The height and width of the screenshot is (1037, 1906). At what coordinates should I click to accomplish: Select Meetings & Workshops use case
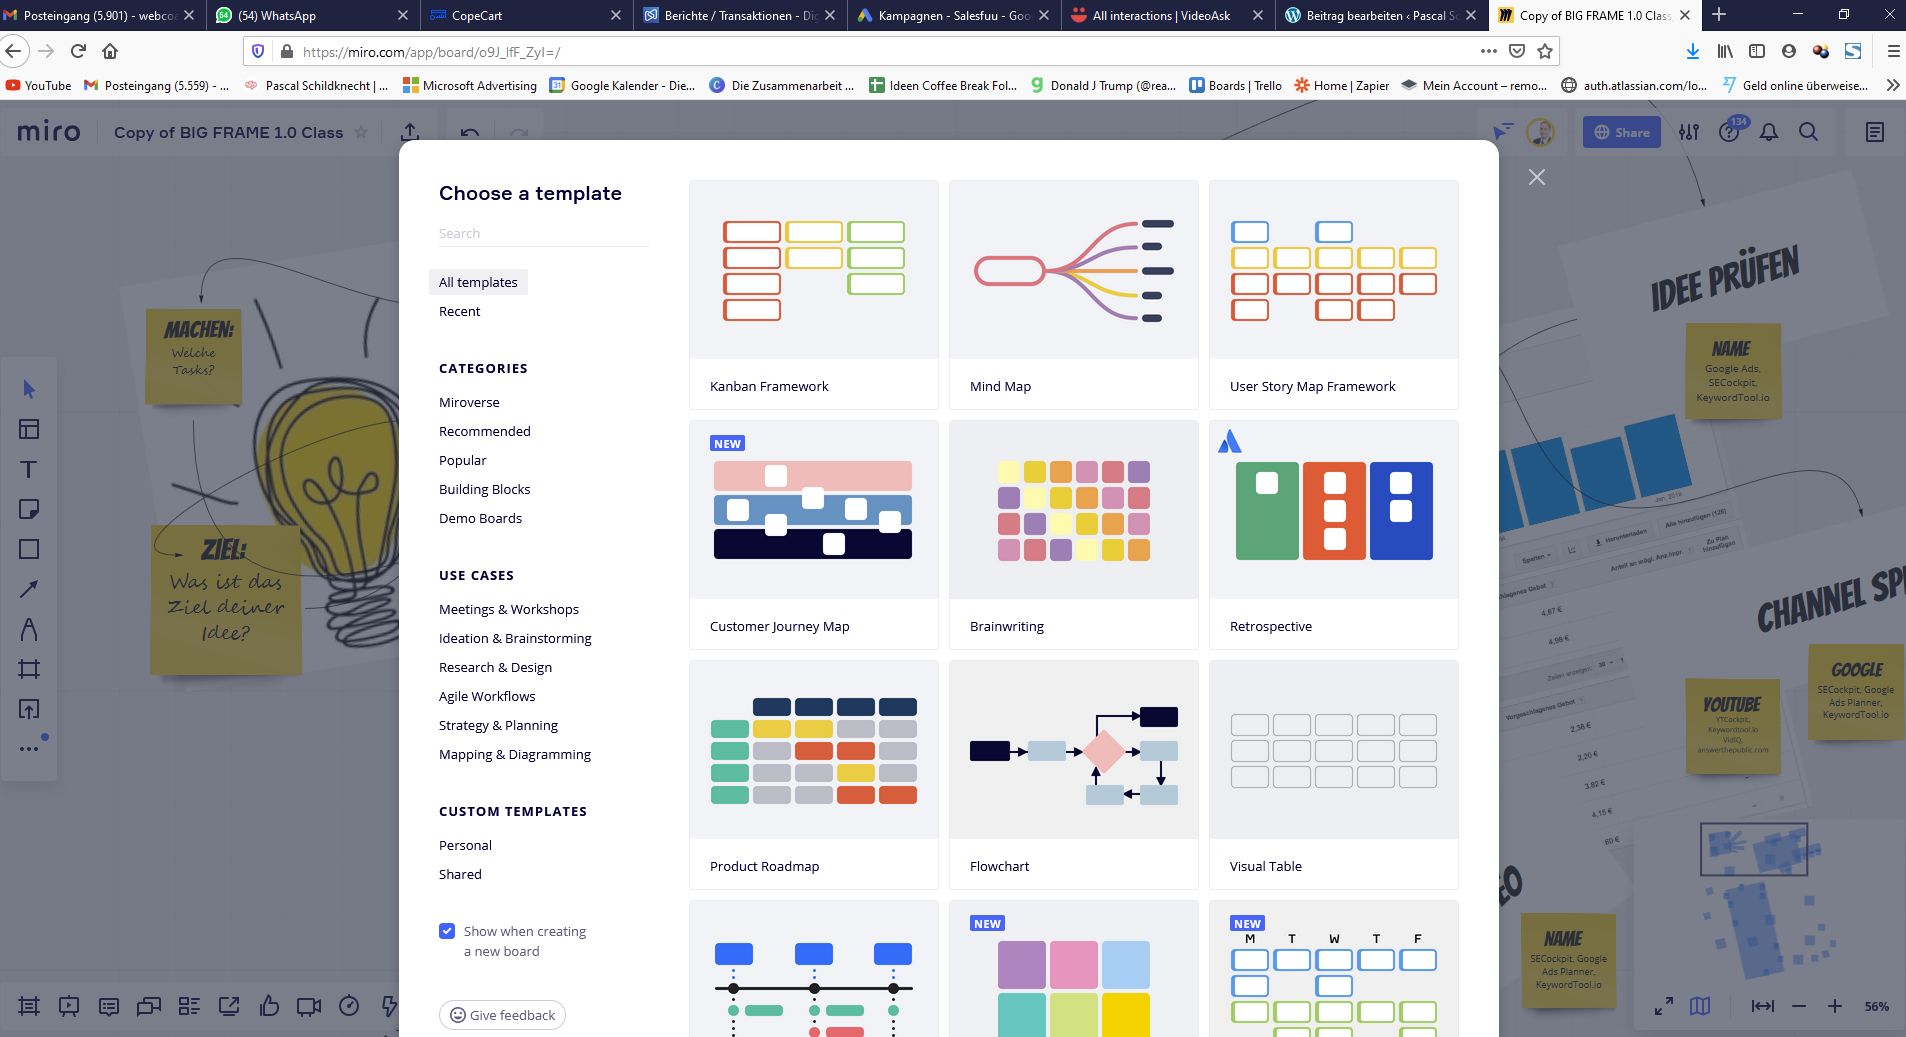tap(508, 609)
